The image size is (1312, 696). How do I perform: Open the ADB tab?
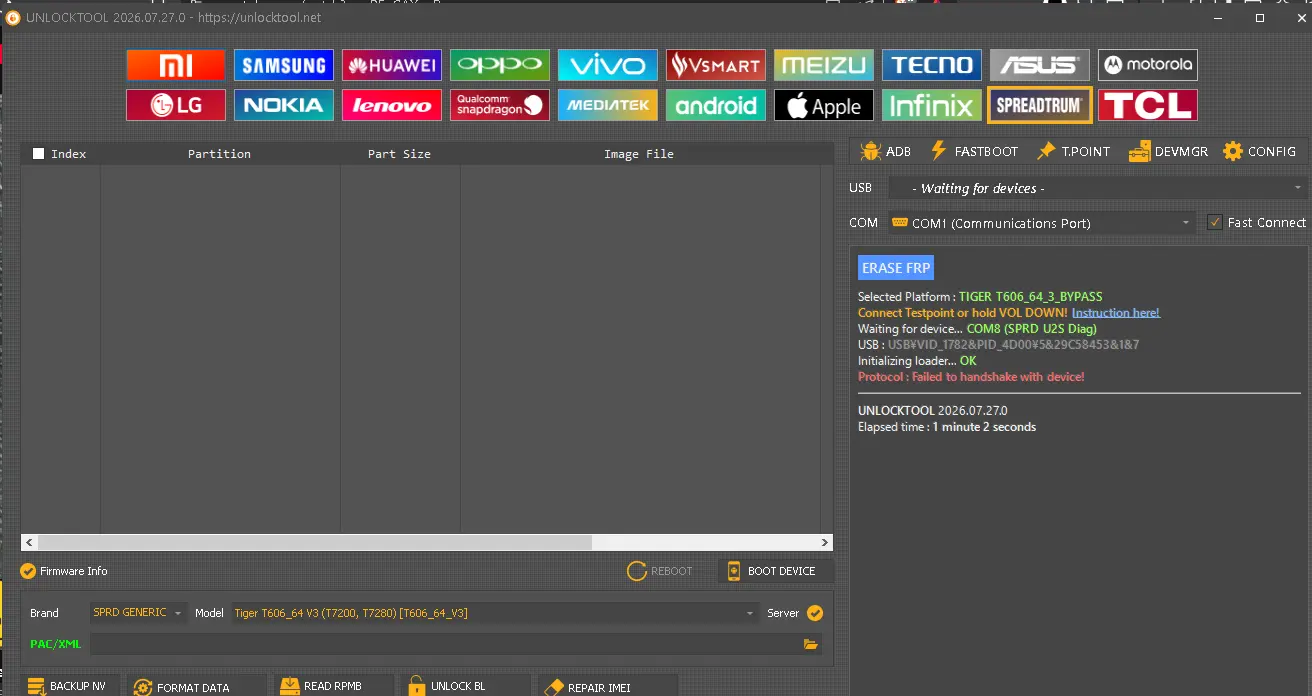point(885,151)
